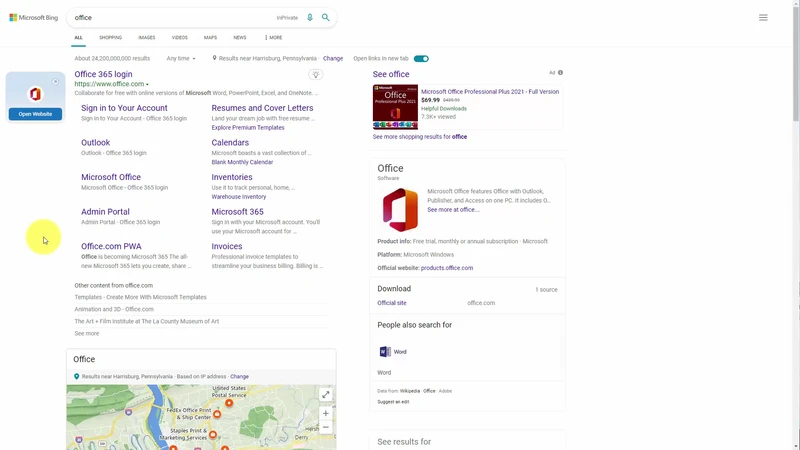Open See more shopping results for office
Viewport: 800px width, 450px height.
420,137
